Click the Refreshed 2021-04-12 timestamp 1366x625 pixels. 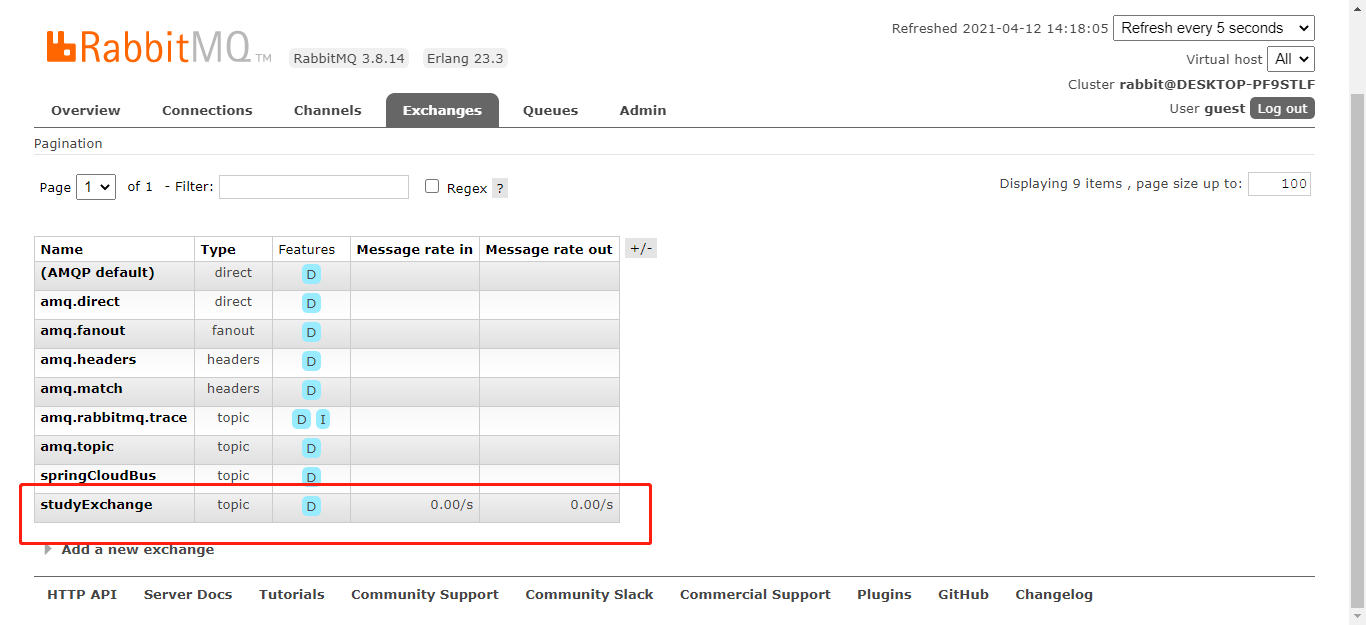point(1000,28)
